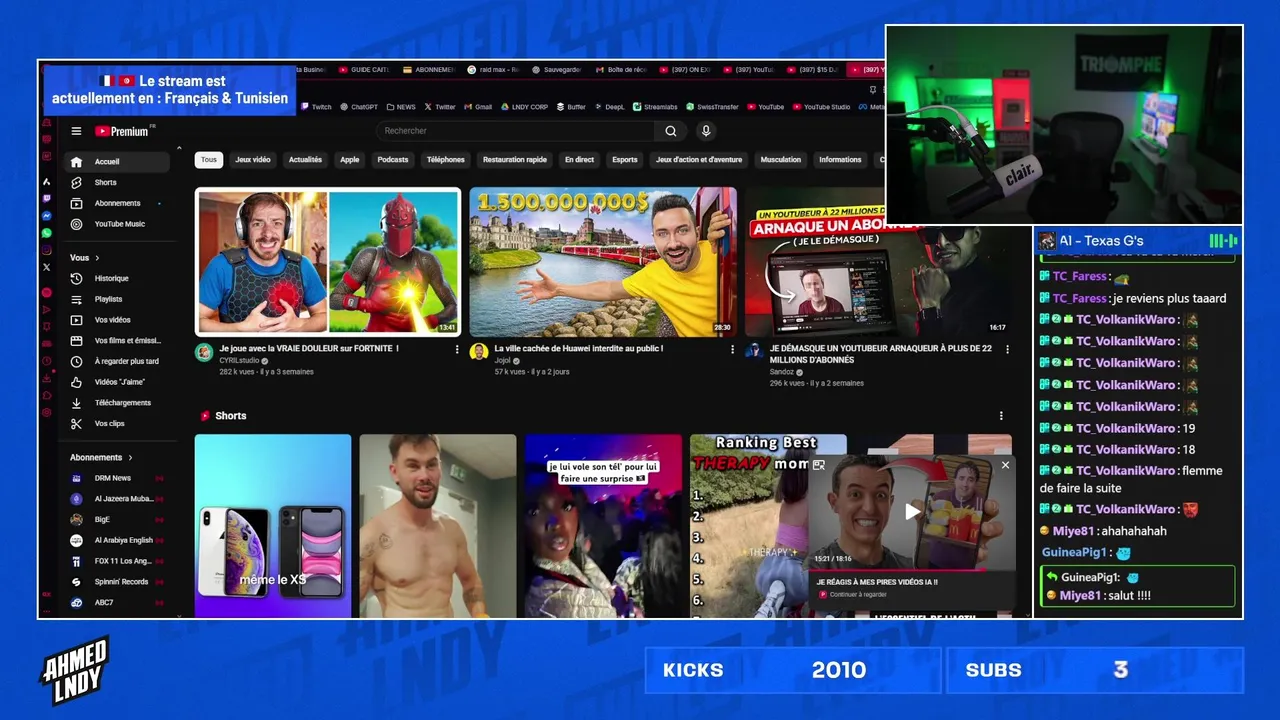Screen dimensions: 1280x720
Task: Open the Al Jazeera Mubasher subscription
Action: 117,498
